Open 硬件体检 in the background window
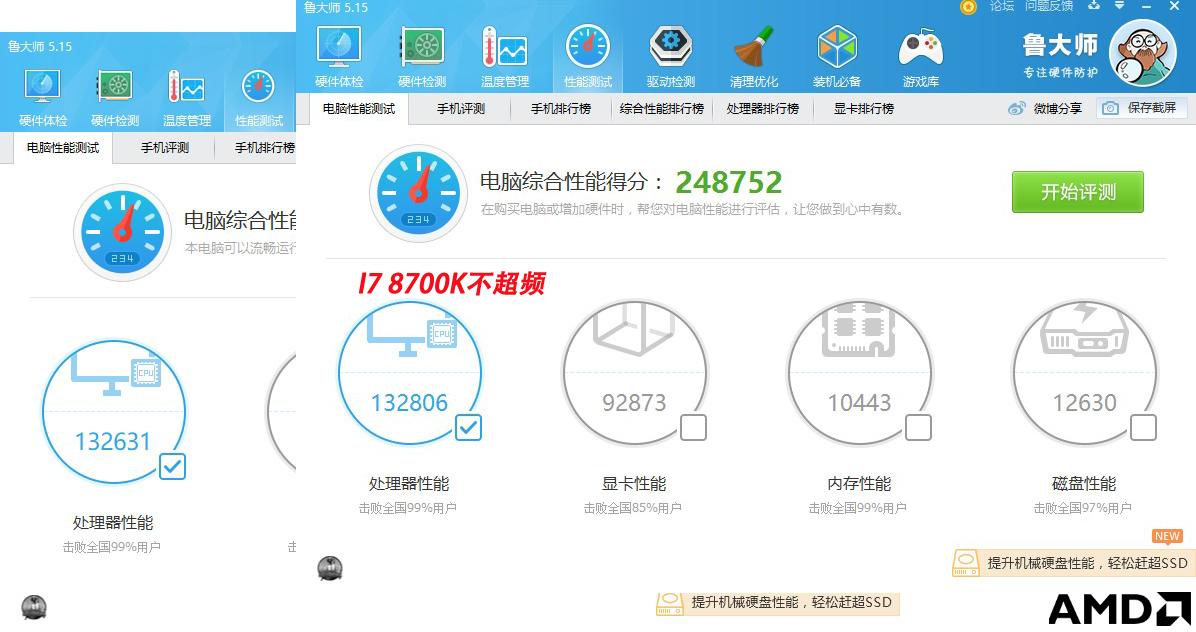1196x632 pixels. 43,97
